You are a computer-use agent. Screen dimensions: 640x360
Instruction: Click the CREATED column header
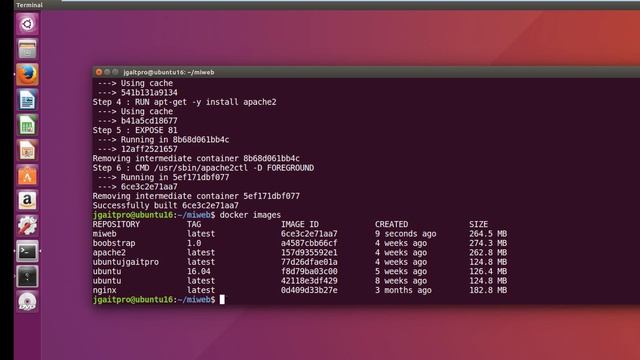point(391,224)
